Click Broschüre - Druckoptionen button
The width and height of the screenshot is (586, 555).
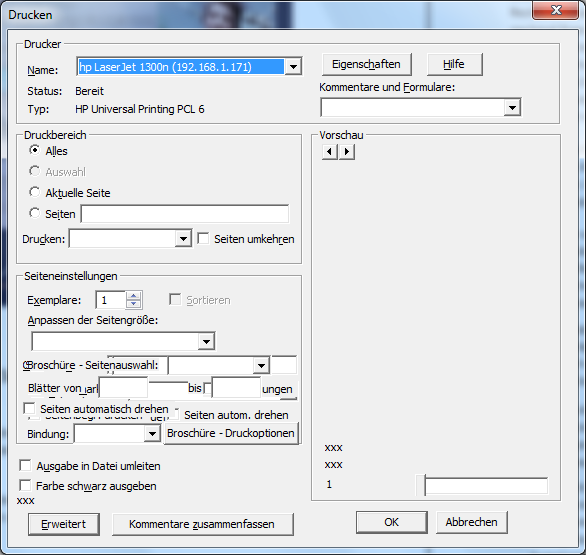(231, 433)
